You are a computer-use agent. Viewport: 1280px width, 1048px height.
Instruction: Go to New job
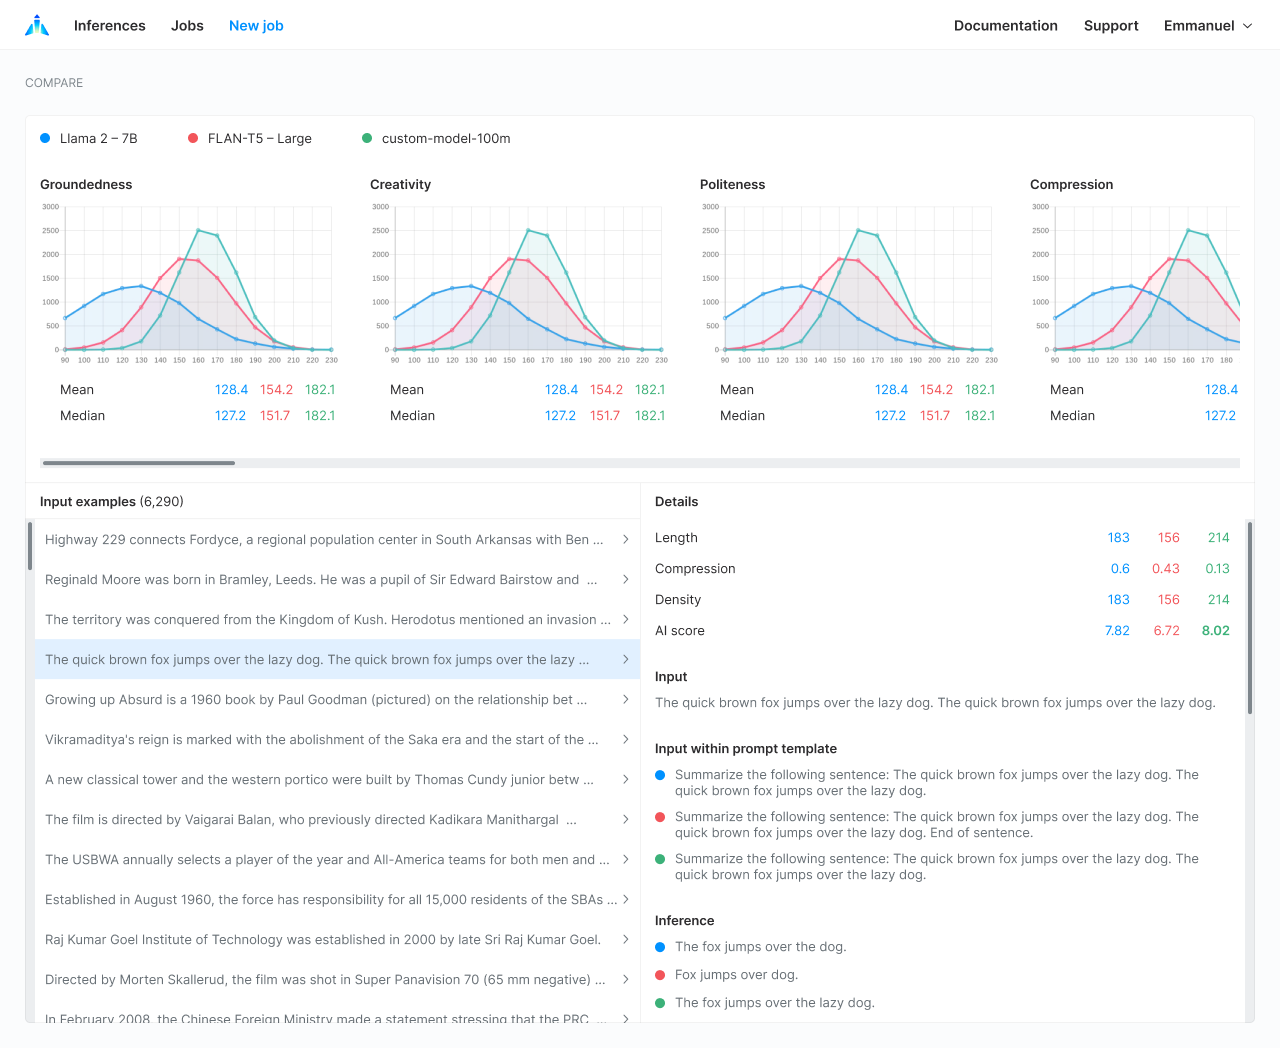256,26
